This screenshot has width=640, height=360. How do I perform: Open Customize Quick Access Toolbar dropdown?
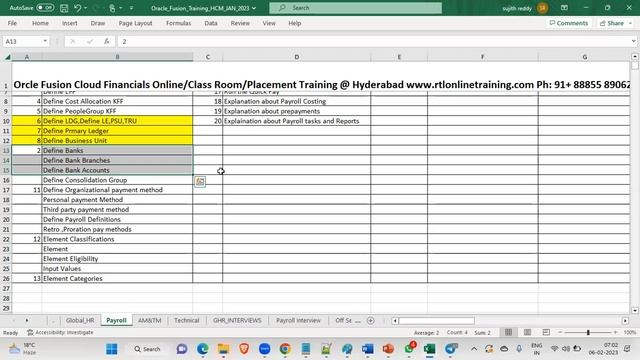[131, 8]
